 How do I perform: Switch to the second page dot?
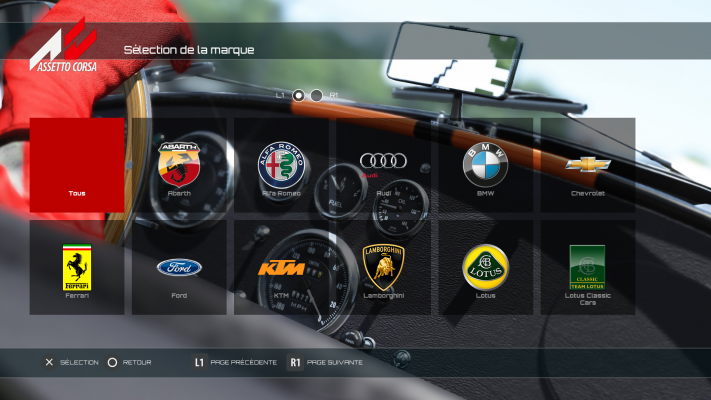pos(317,96)
